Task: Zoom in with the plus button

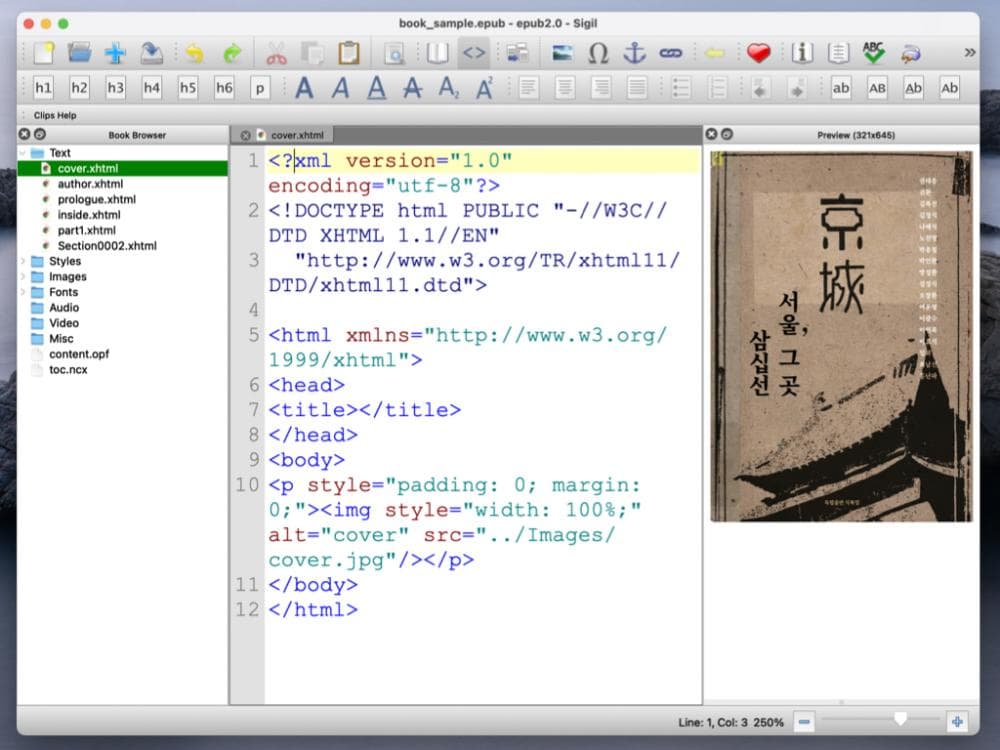Action: [x=957, y=722]
